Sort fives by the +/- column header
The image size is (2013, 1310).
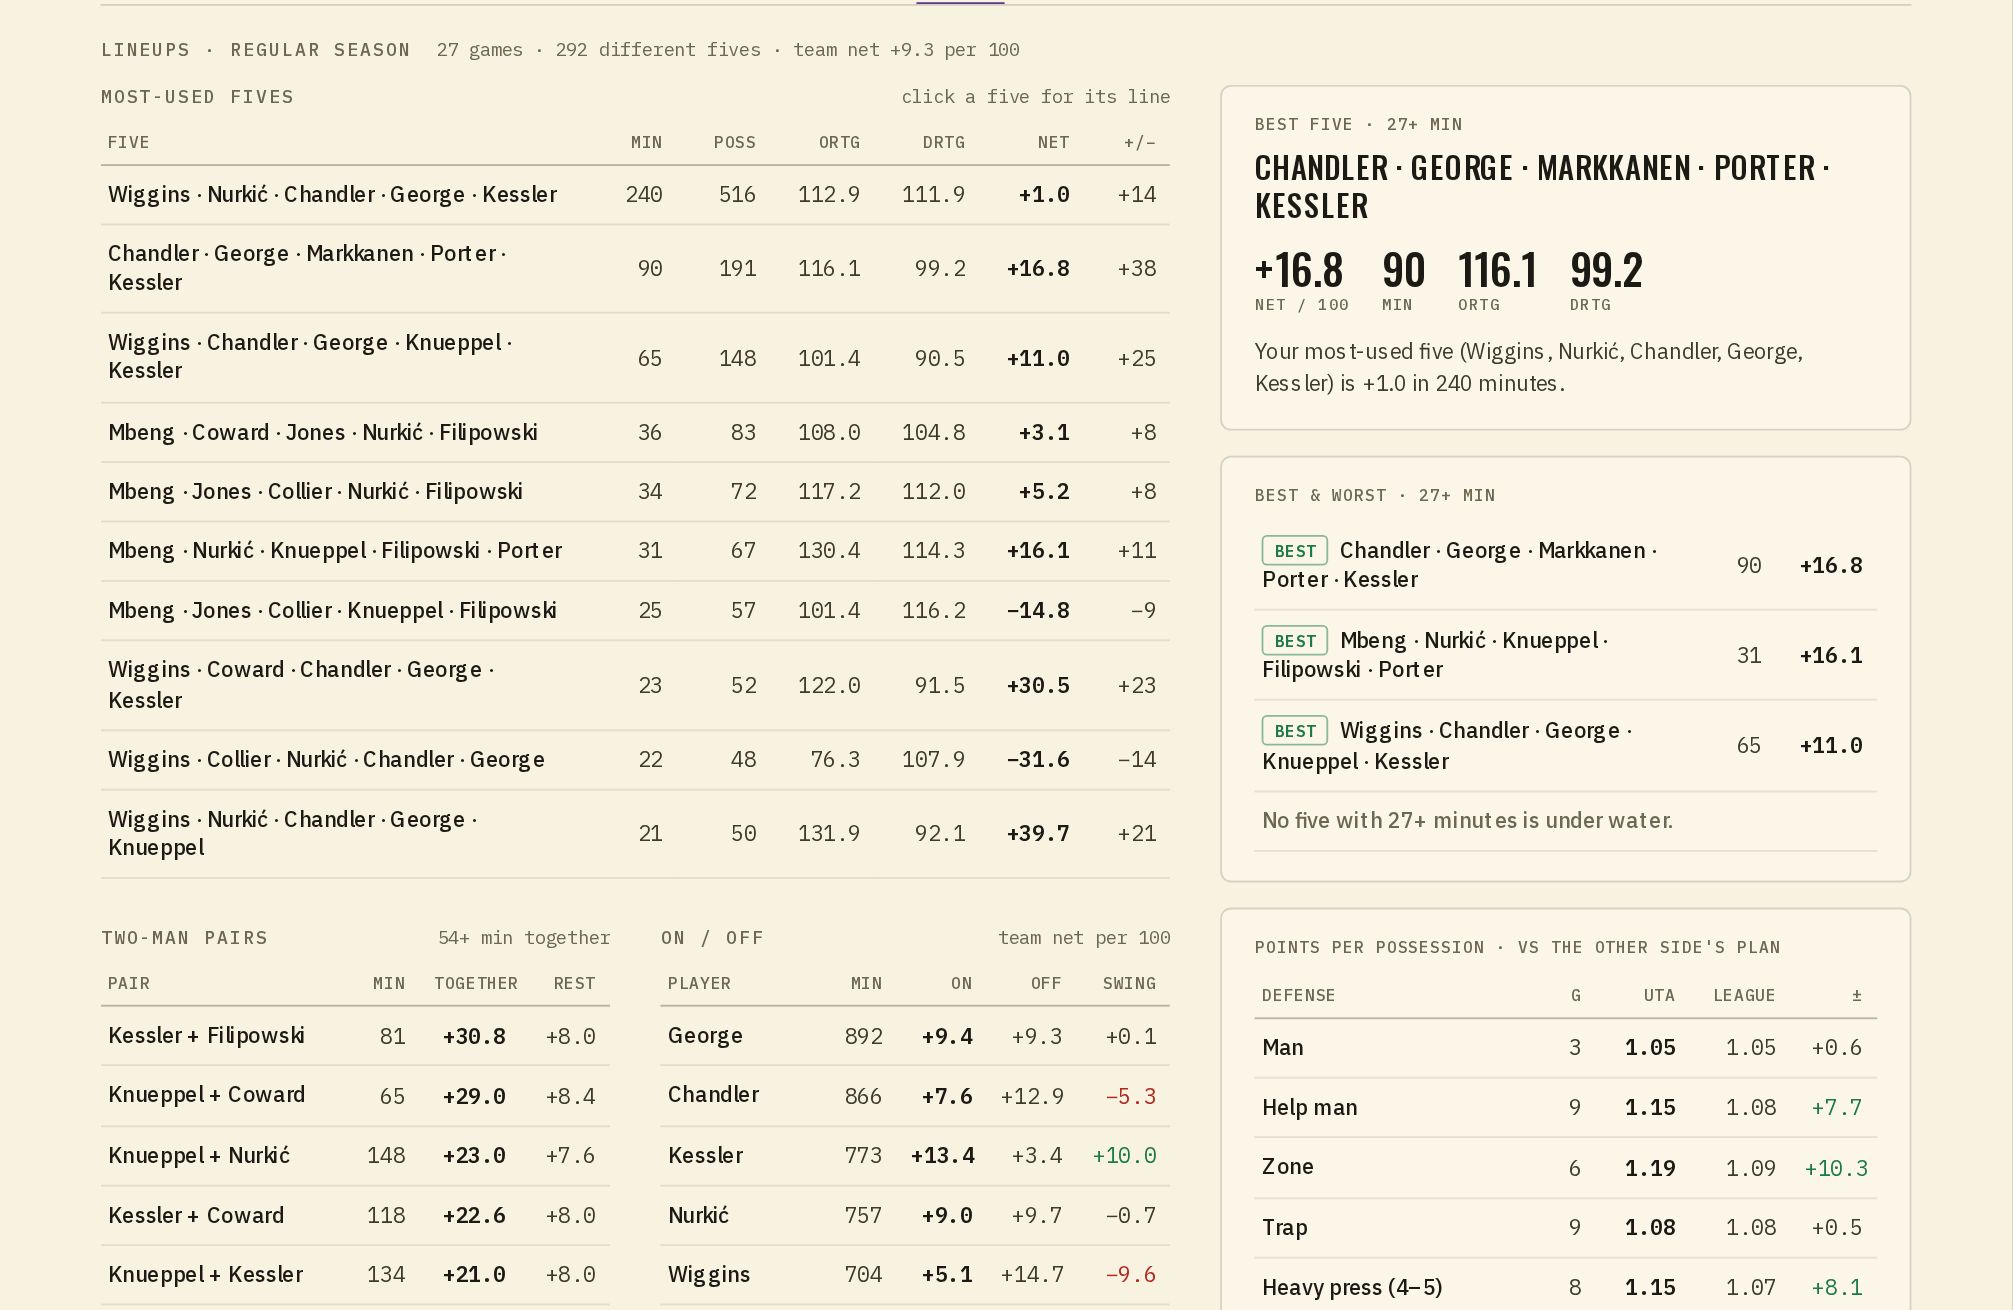point(1139,143)
